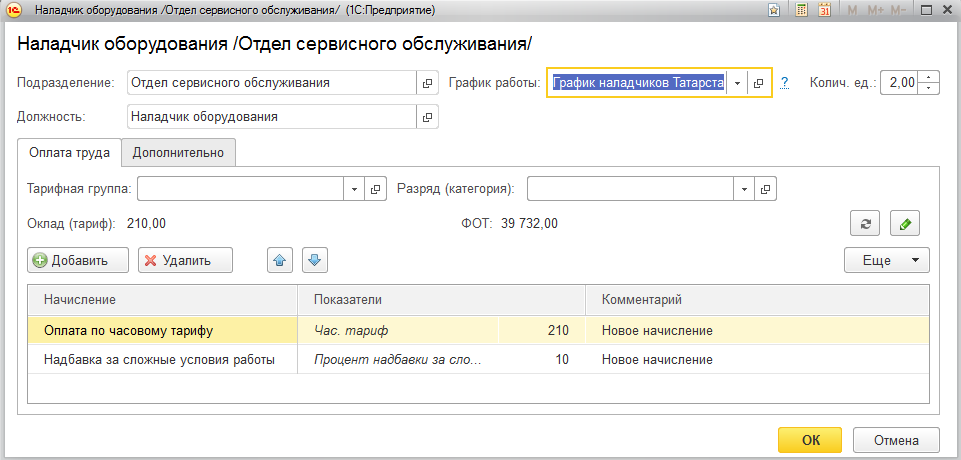Screen dimensions: 961x460
Task: Click the green pencil edit icon
Action: point(905,224)
